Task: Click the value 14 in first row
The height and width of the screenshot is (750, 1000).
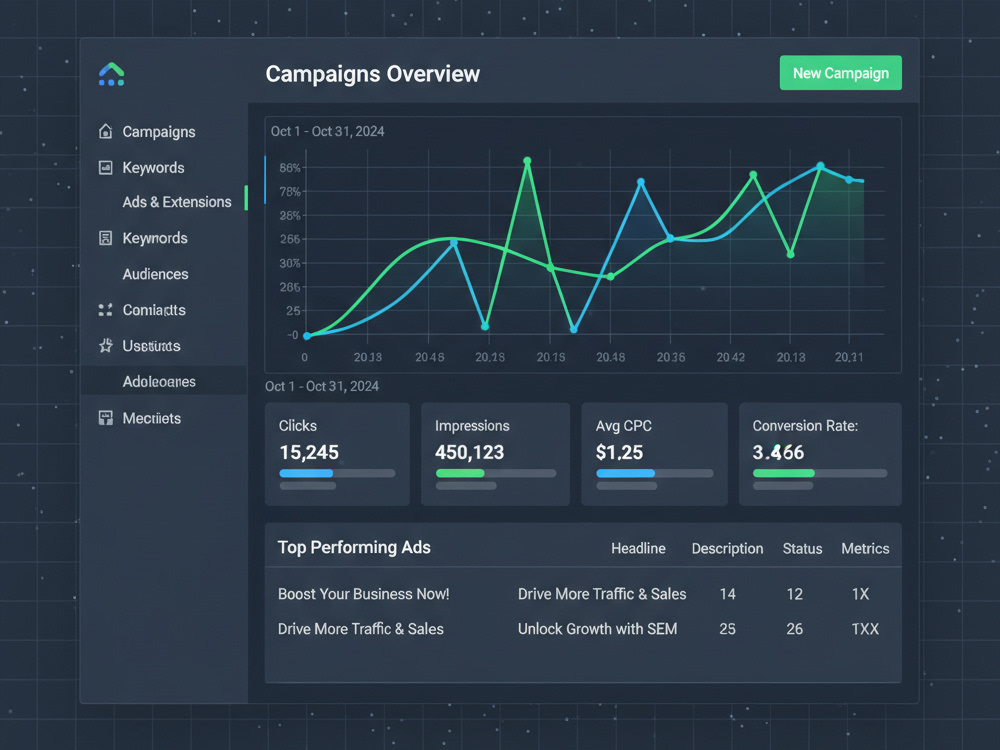Action: tap(728, 594)
